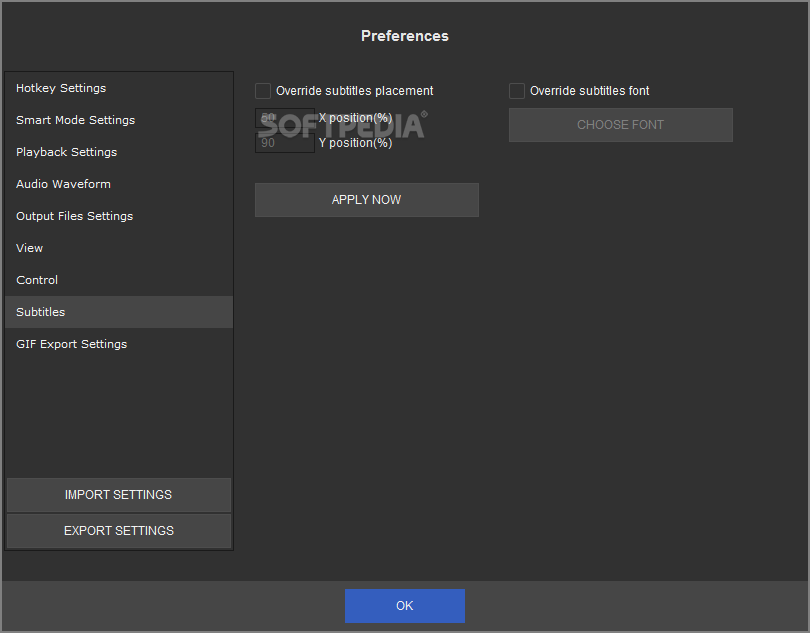Viewport: 810px width, 633px height.
Task: Select the Subtitles category
Action: (x=119, y=312)
